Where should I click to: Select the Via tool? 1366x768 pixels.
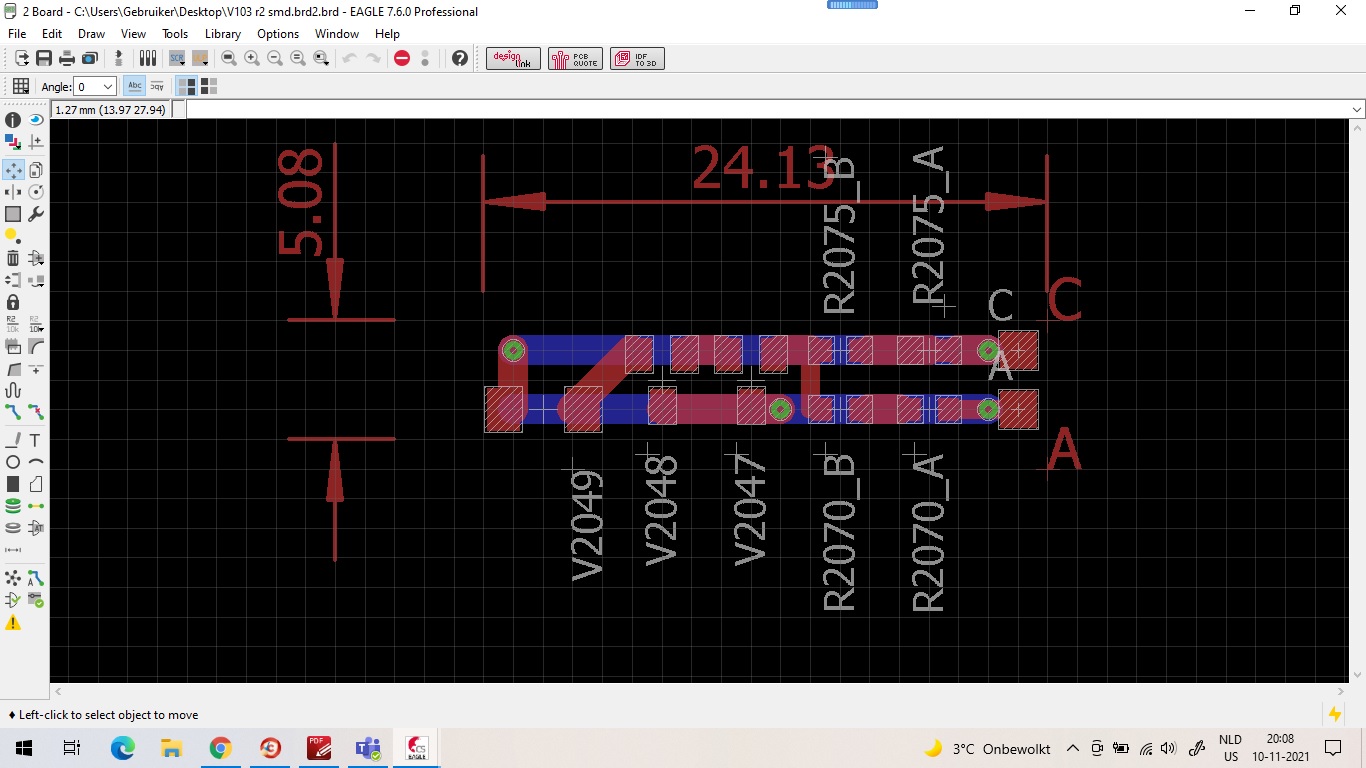click(13, 506)
